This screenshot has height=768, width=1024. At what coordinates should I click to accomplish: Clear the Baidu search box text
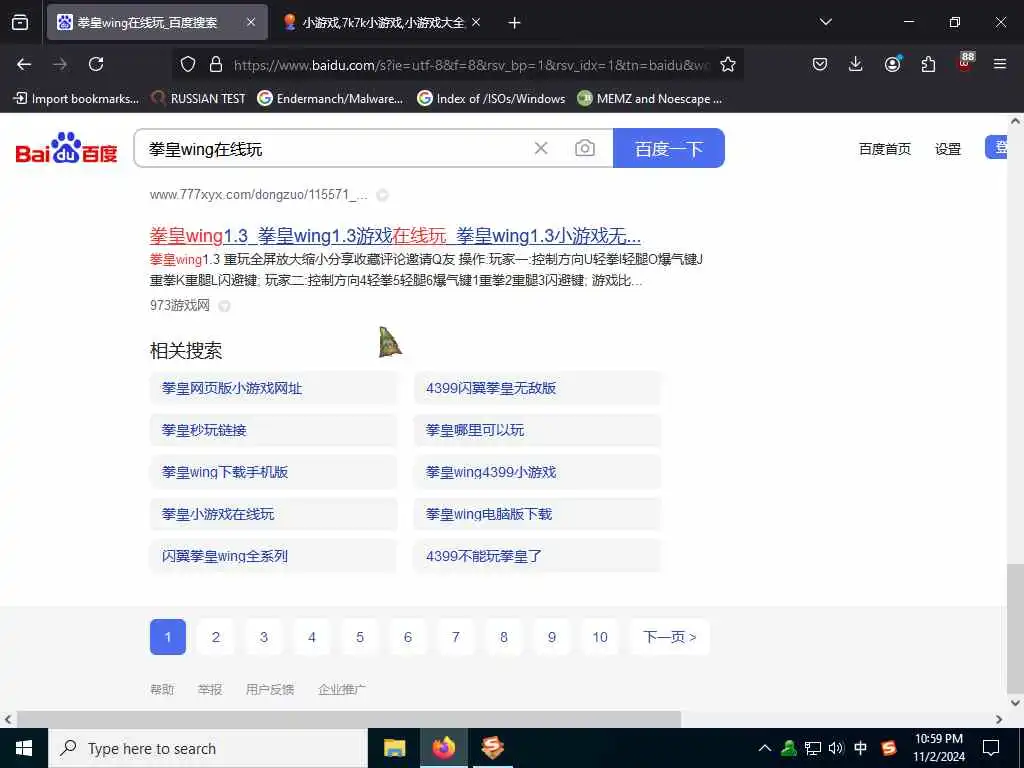coord(541,148)
